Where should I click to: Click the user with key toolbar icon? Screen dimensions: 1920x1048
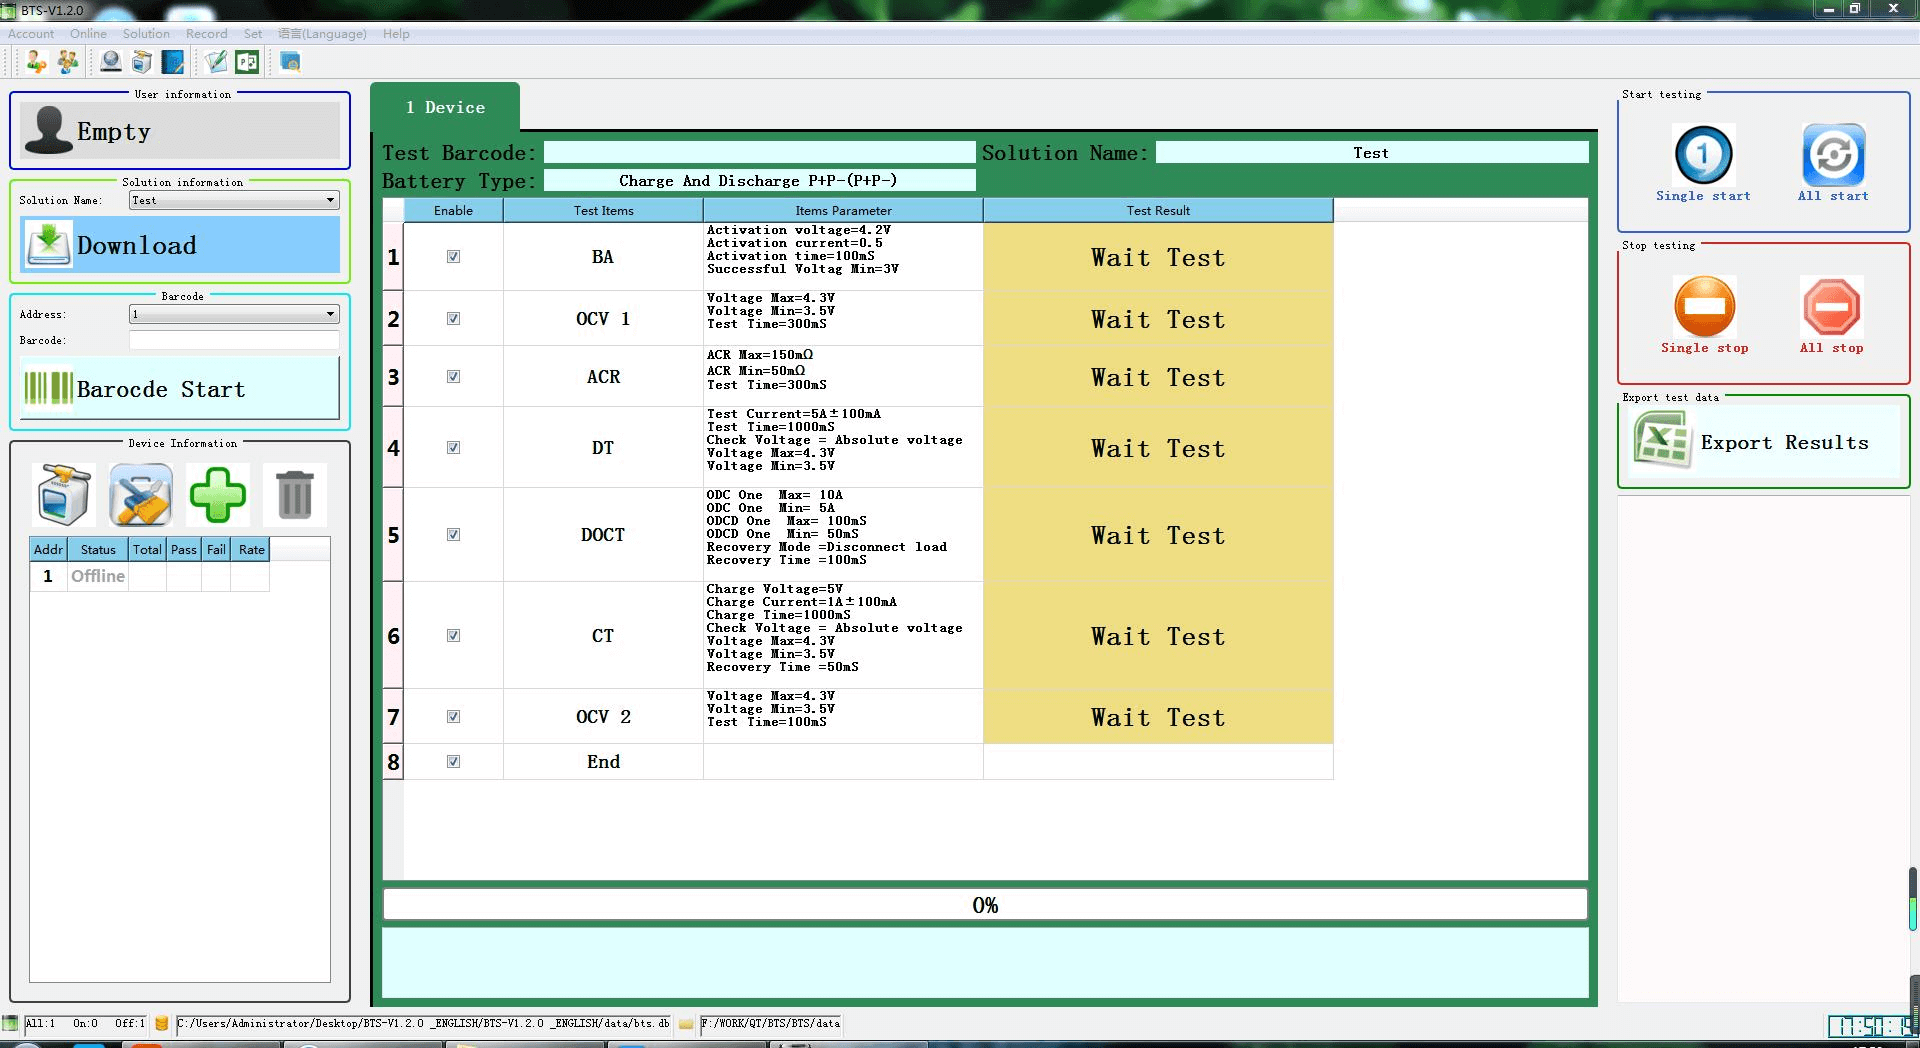(36, 63)
